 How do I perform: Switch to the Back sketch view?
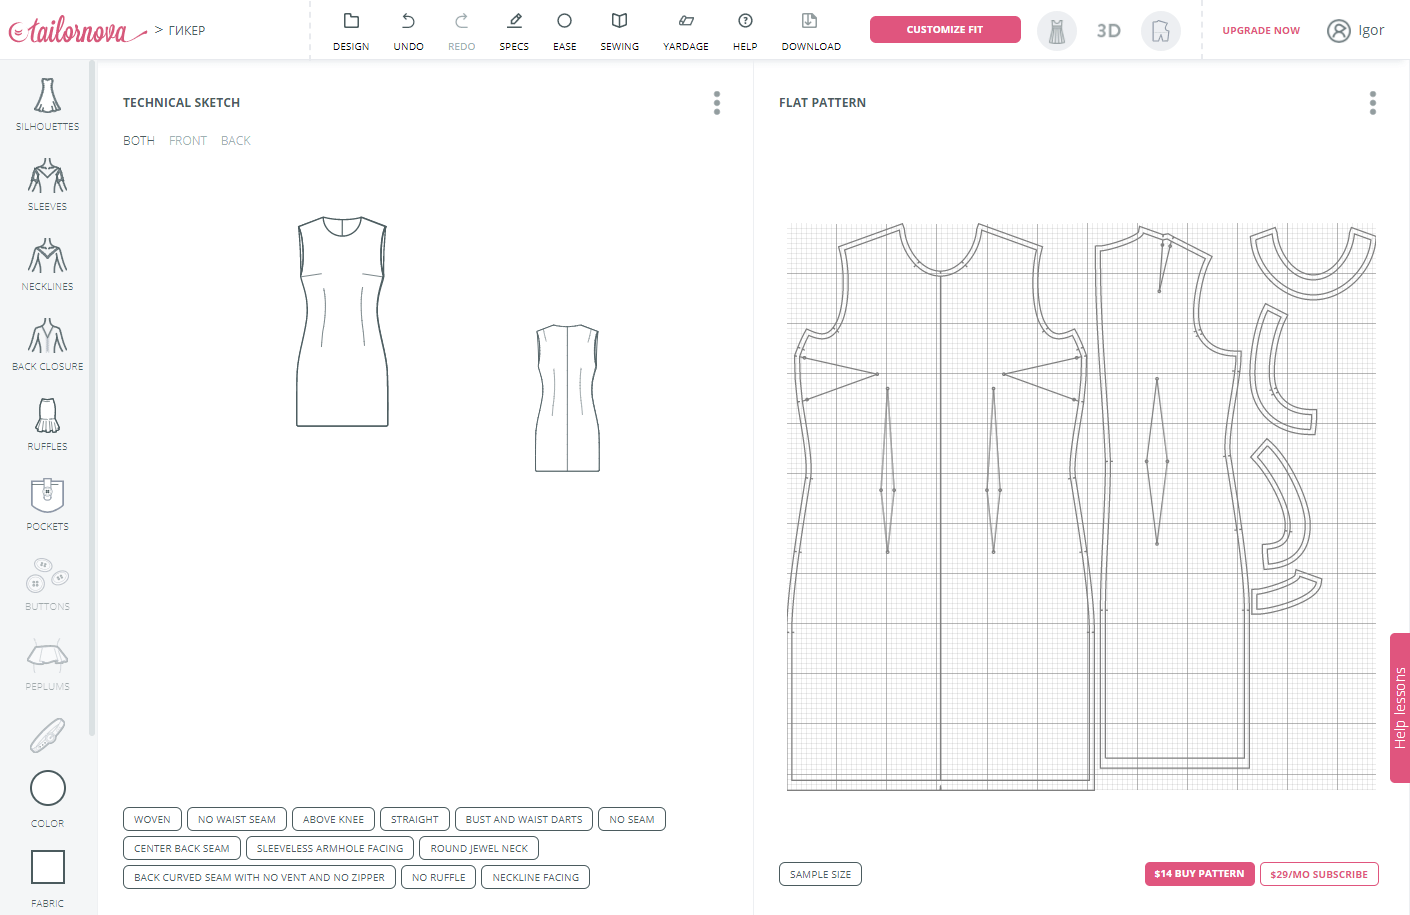coord(236,141)
